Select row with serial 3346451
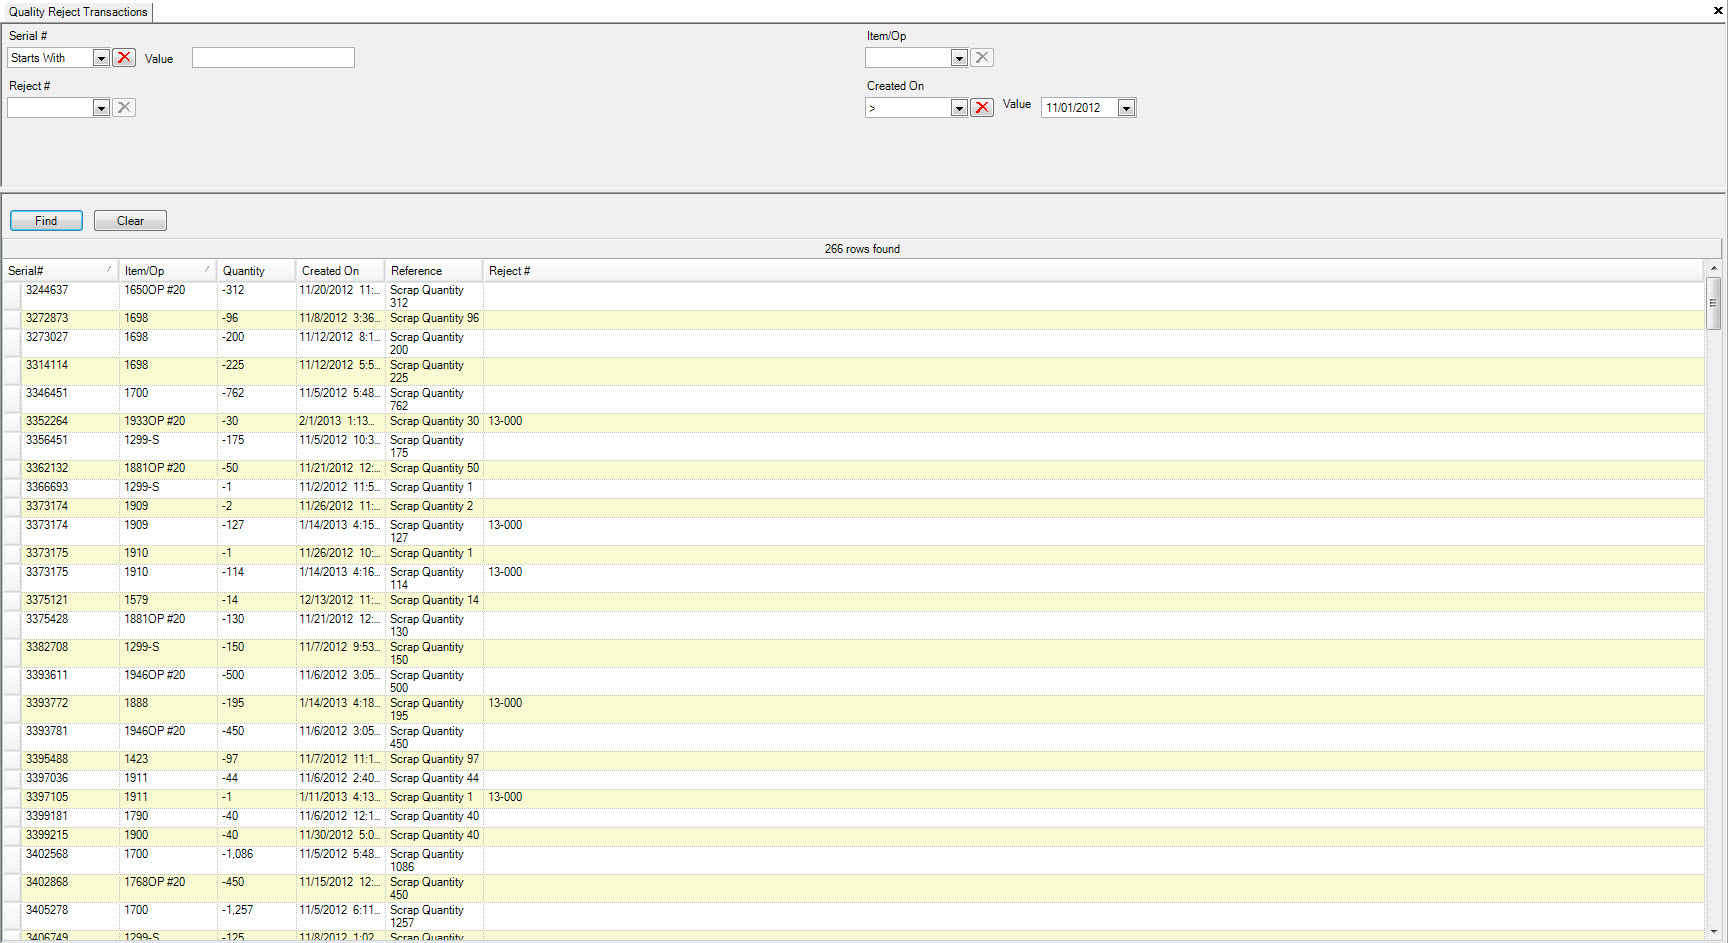 [x=853, y=399]
